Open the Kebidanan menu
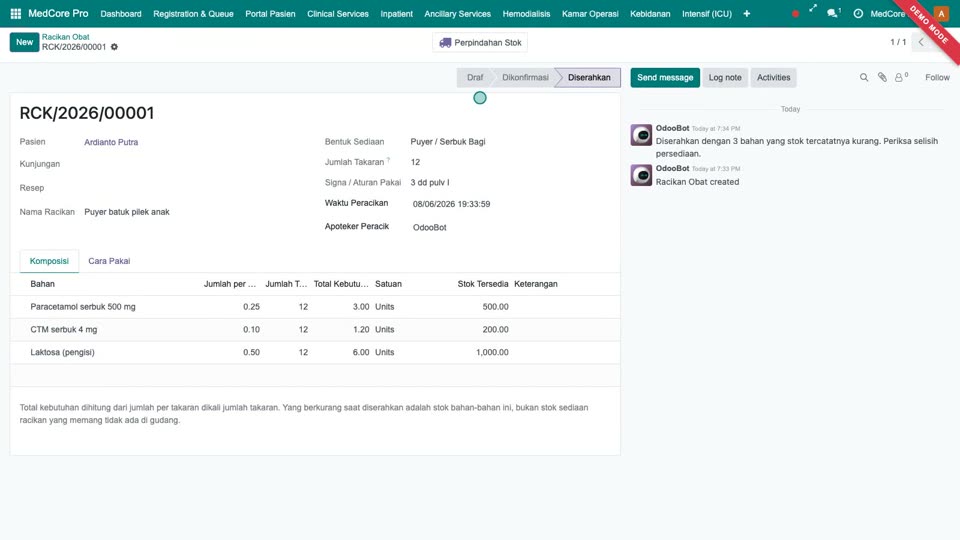960x540 pixels. (650, 13)
